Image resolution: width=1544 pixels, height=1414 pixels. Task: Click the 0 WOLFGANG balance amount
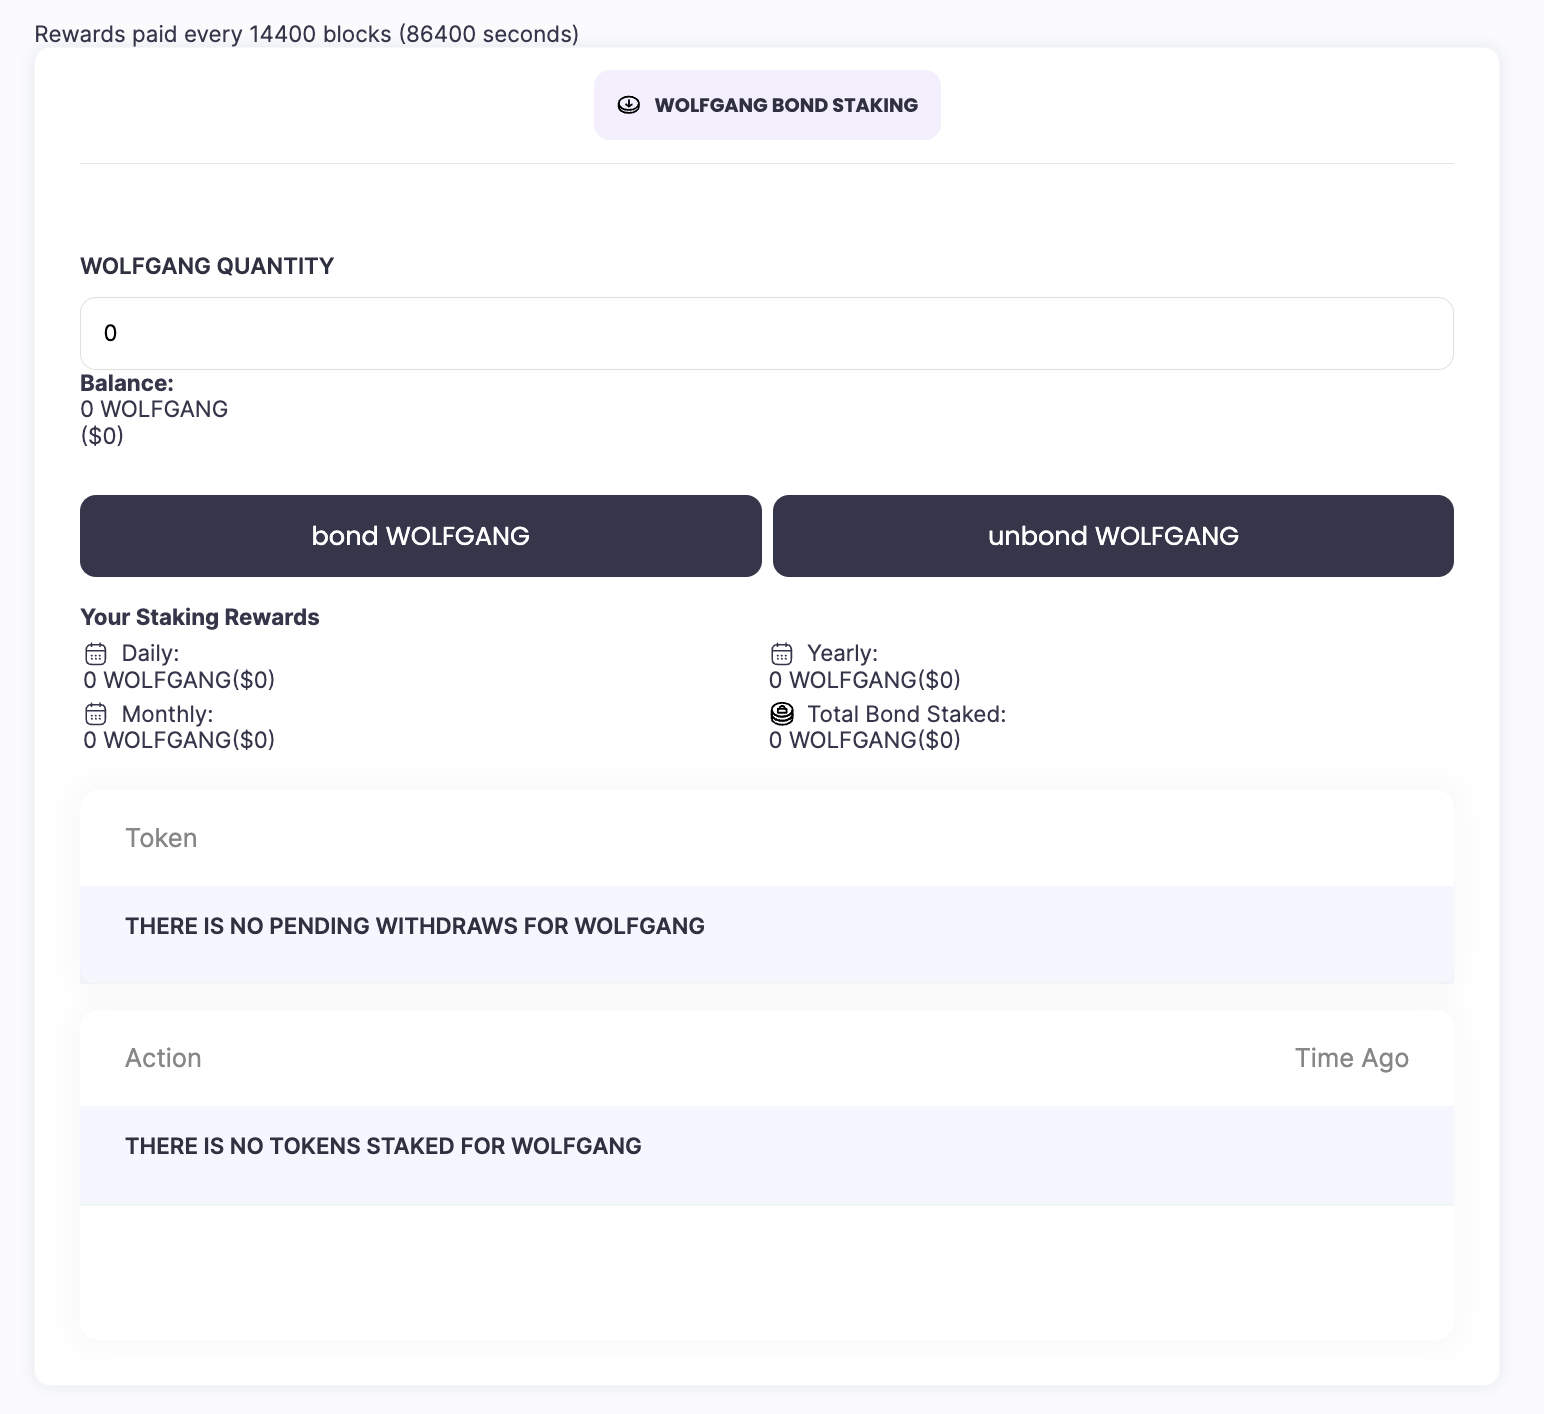point(154,409)
